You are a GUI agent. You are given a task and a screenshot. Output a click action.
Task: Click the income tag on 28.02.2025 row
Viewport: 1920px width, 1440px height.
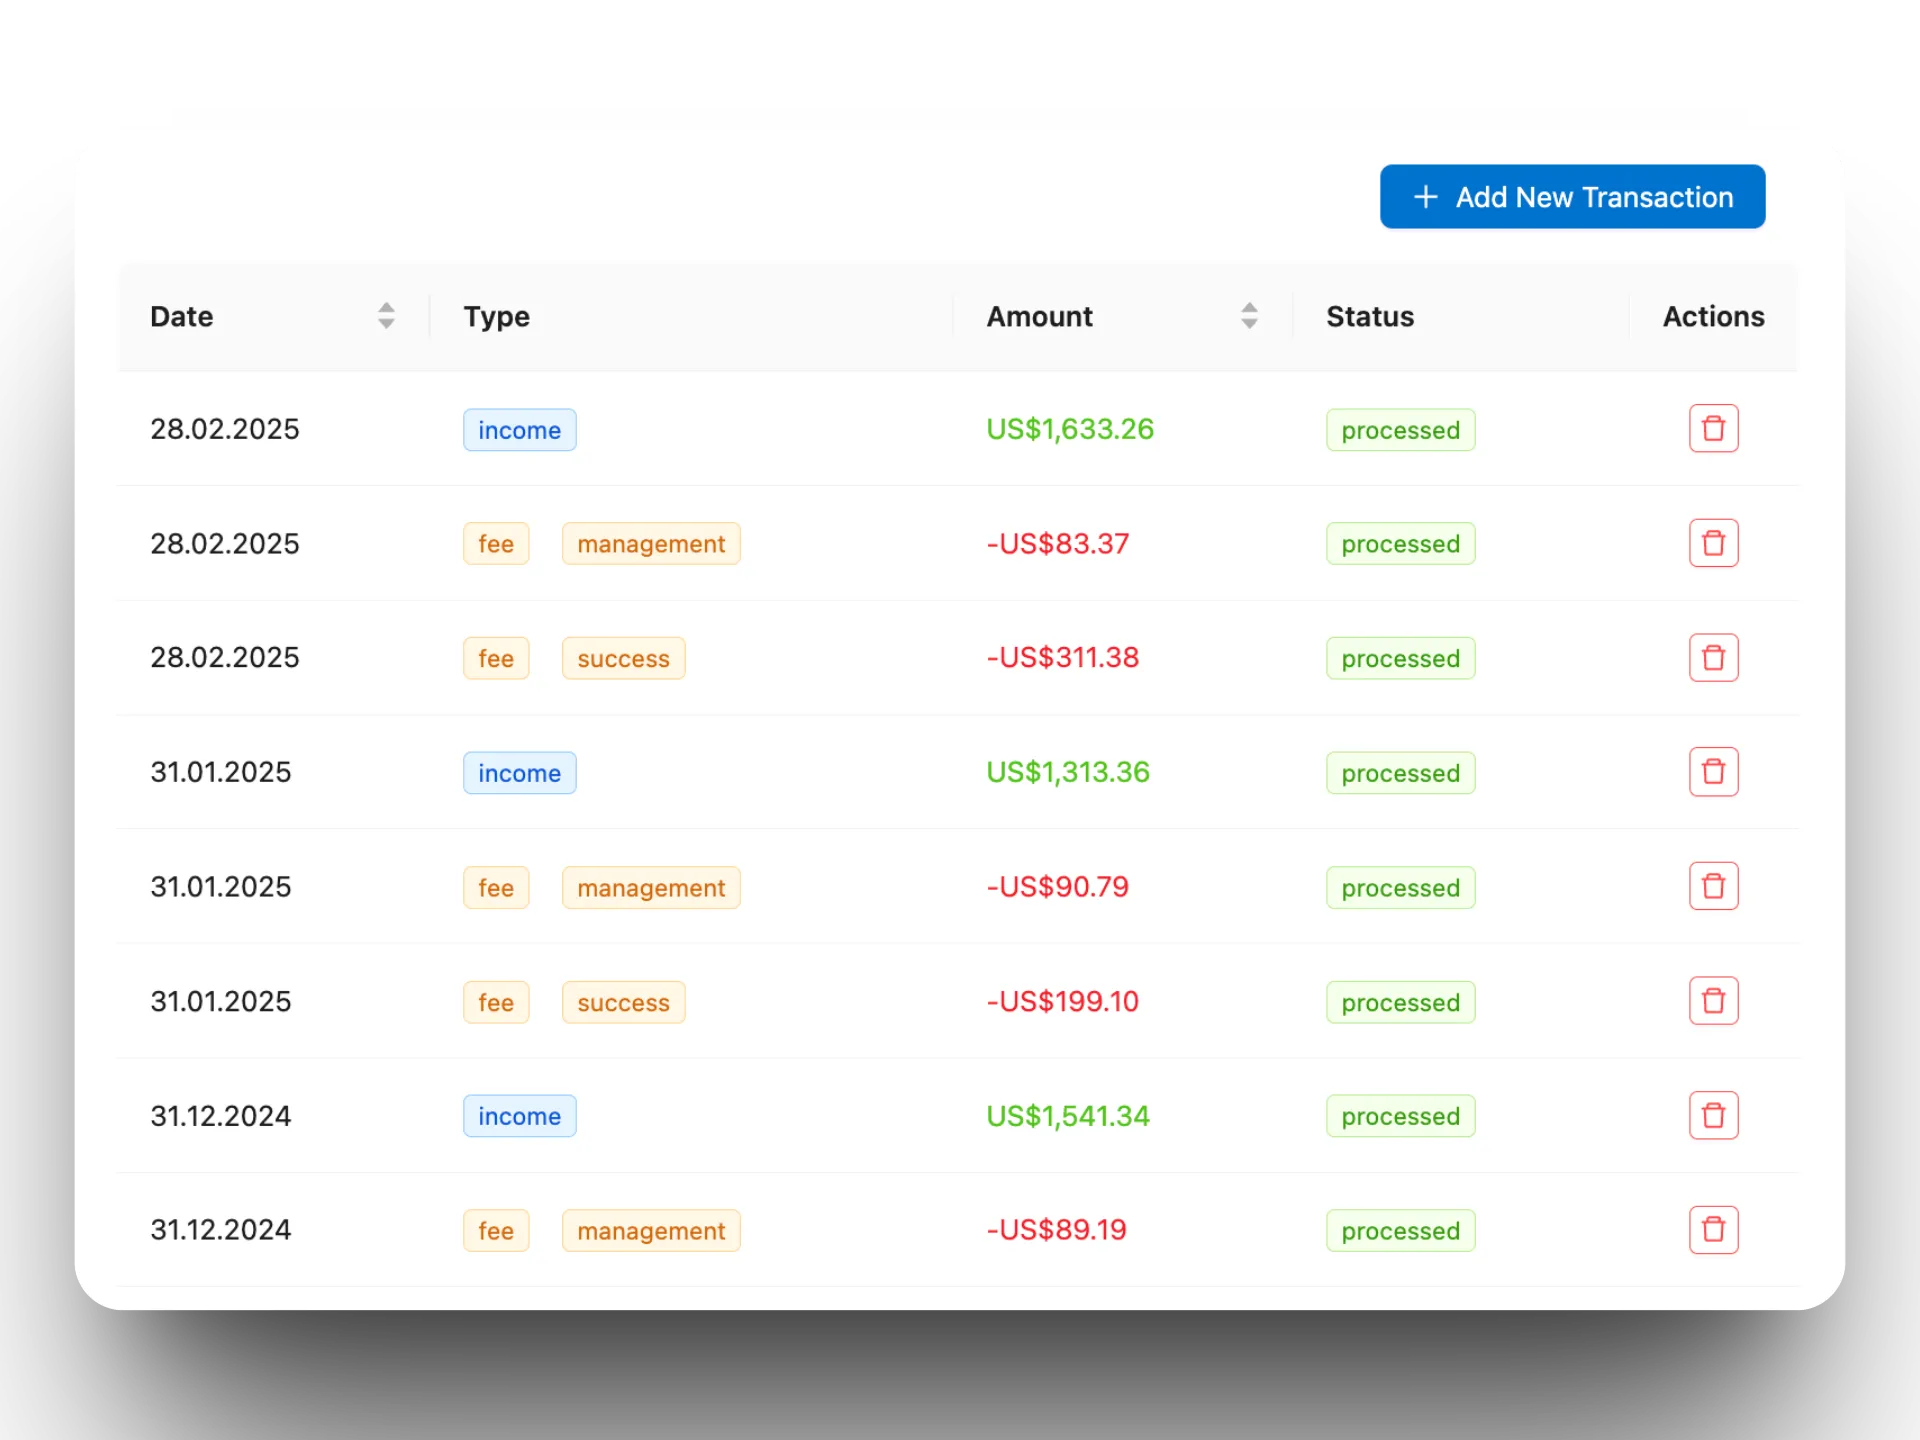click(x=519, y=430)
